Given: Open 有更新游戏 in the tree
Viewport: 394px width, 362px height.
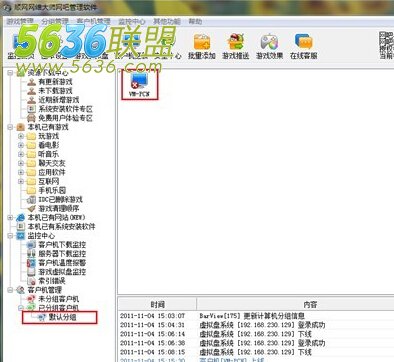Looking at the screenshot, I should 55,82.
